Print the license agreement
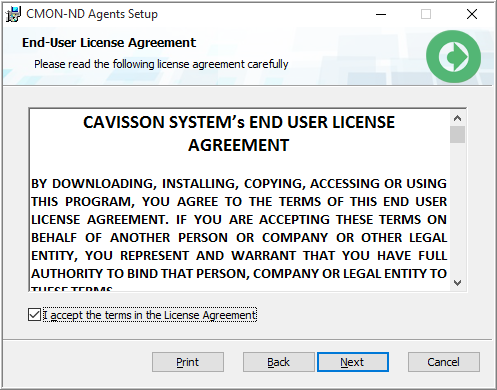Screen dimensions: 497x390 click(x=188, y=362)
